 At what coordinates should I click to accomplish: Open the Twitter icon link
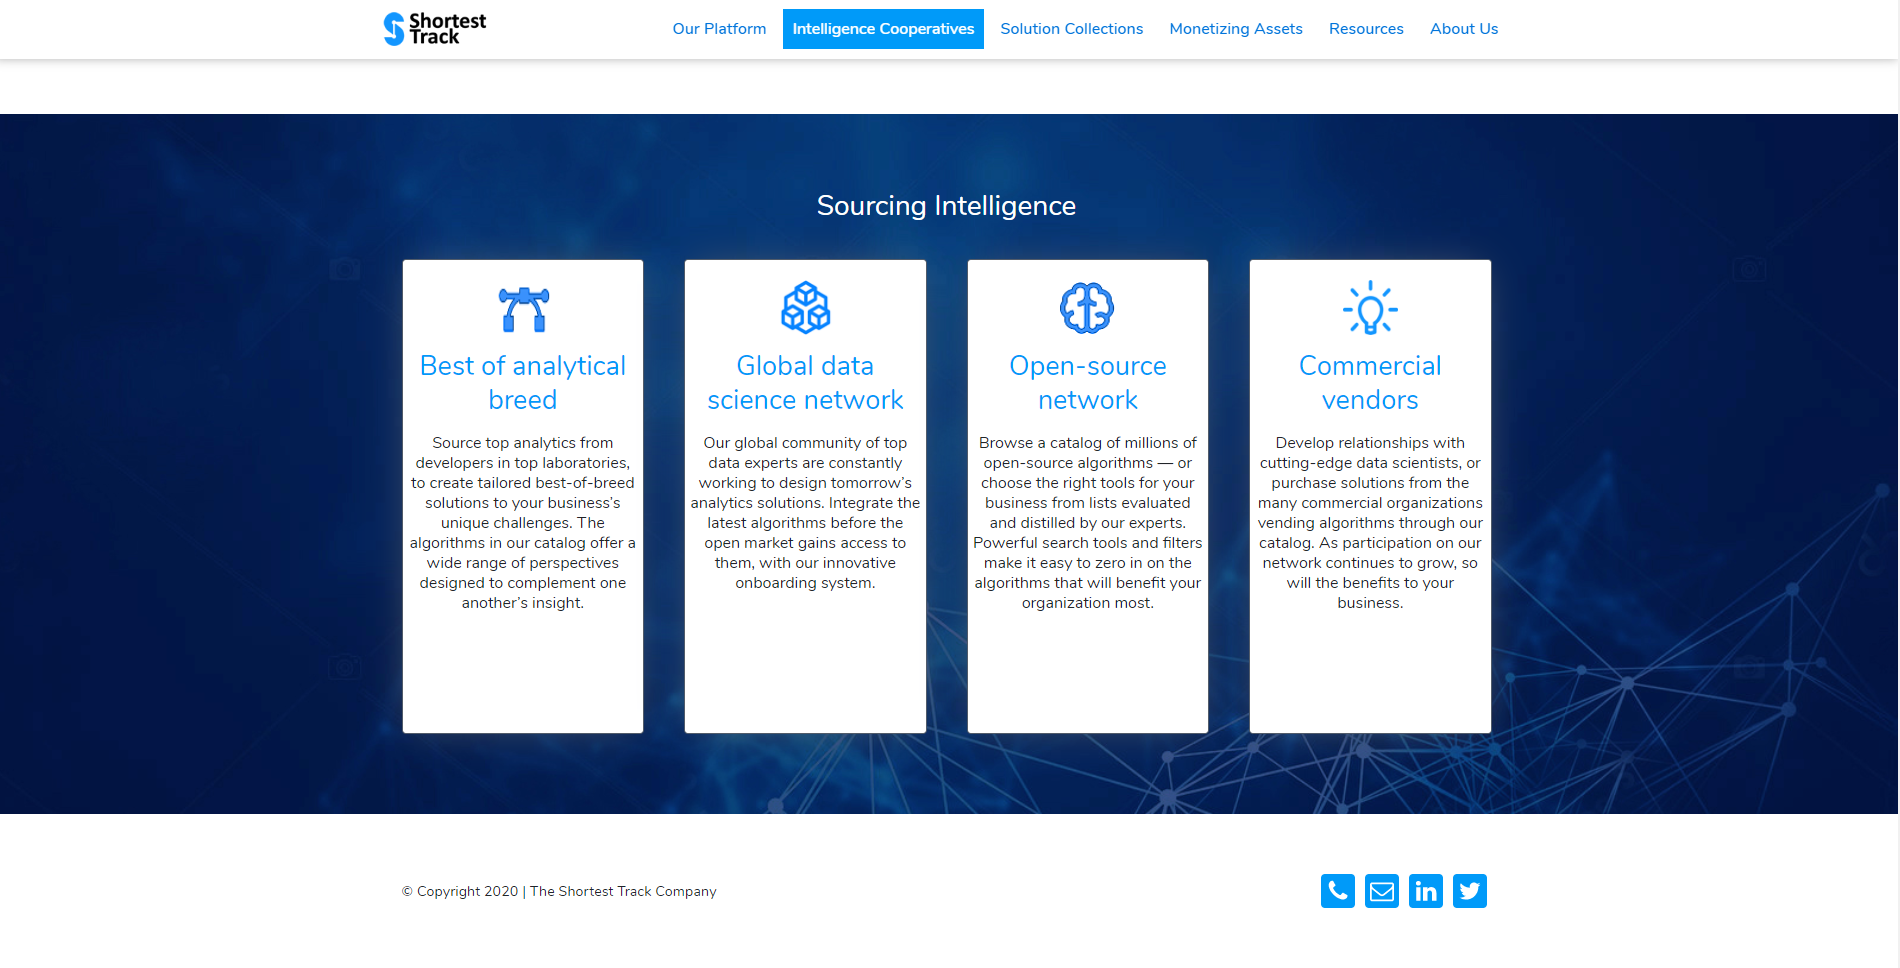(1470, 891)
